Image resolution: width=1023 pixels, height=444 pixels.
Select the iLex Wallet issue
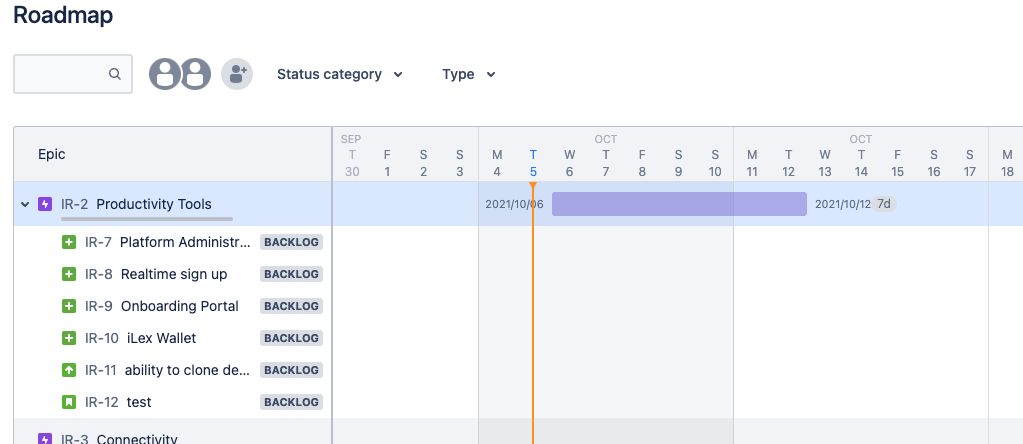tap(162, 338)
